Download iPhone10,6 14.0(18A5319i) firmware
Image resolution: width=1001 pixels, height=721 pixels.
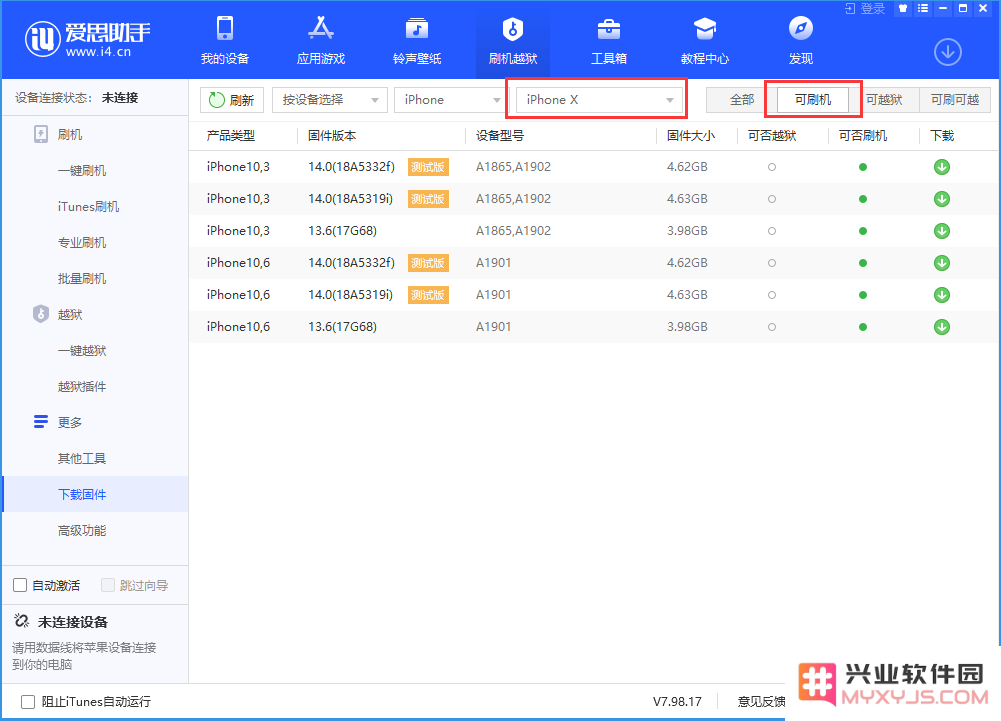(x=942, y=295)
